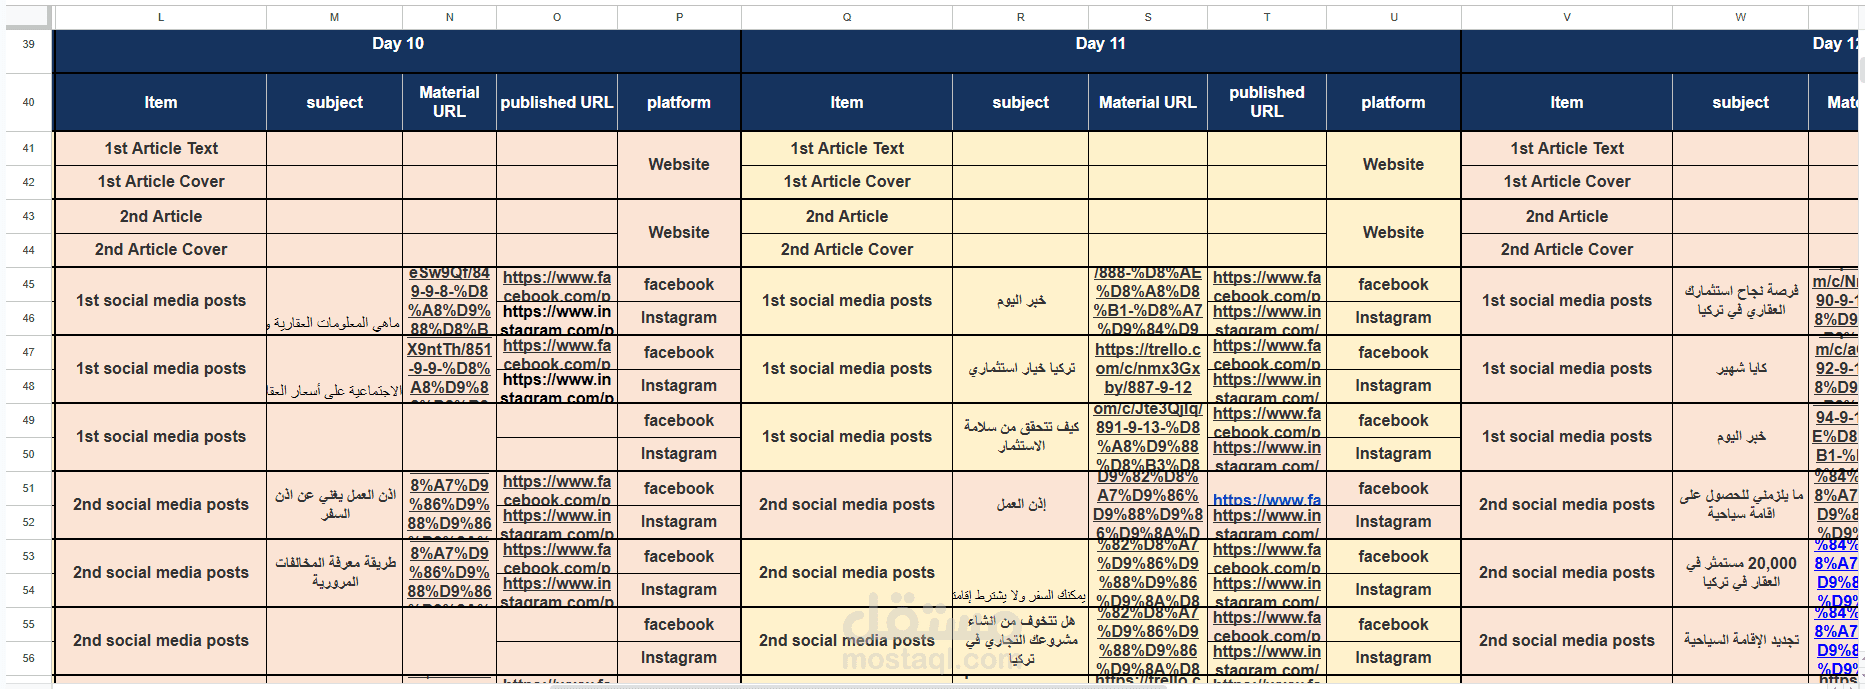Click facebook platform cell in column P row 45

coord(679,285)
